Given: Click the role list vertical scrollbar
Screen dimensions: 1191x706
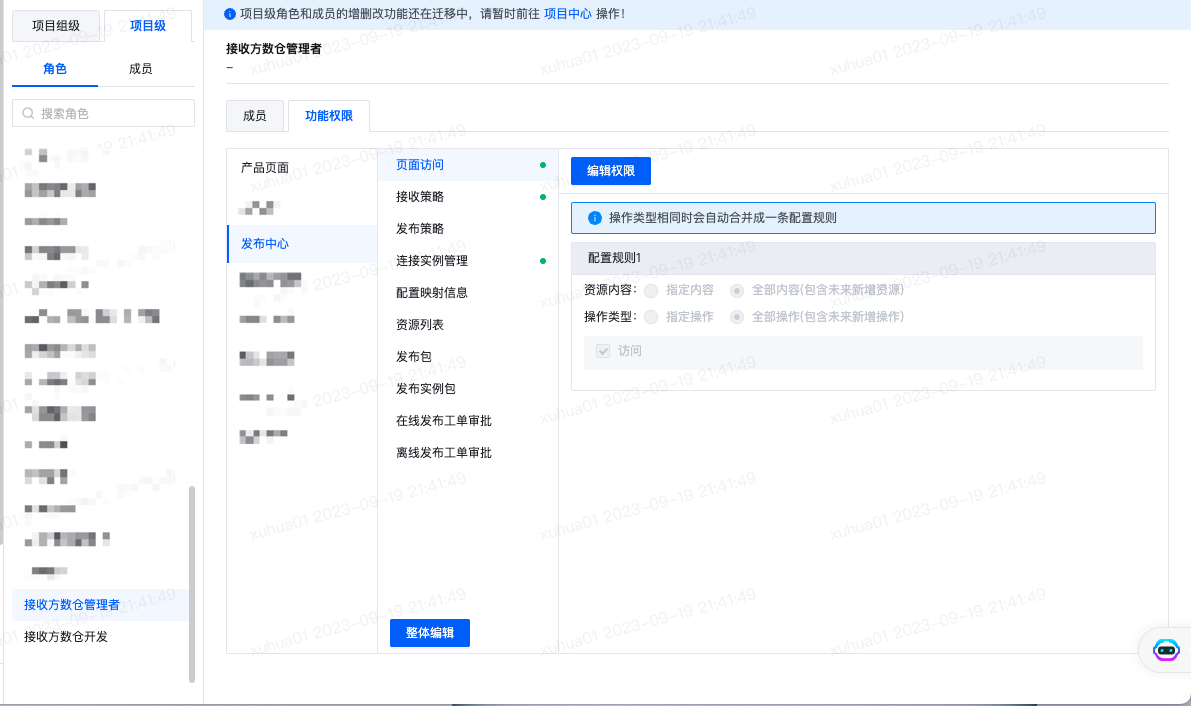Looking at the screenshot, I should point(191,584).
